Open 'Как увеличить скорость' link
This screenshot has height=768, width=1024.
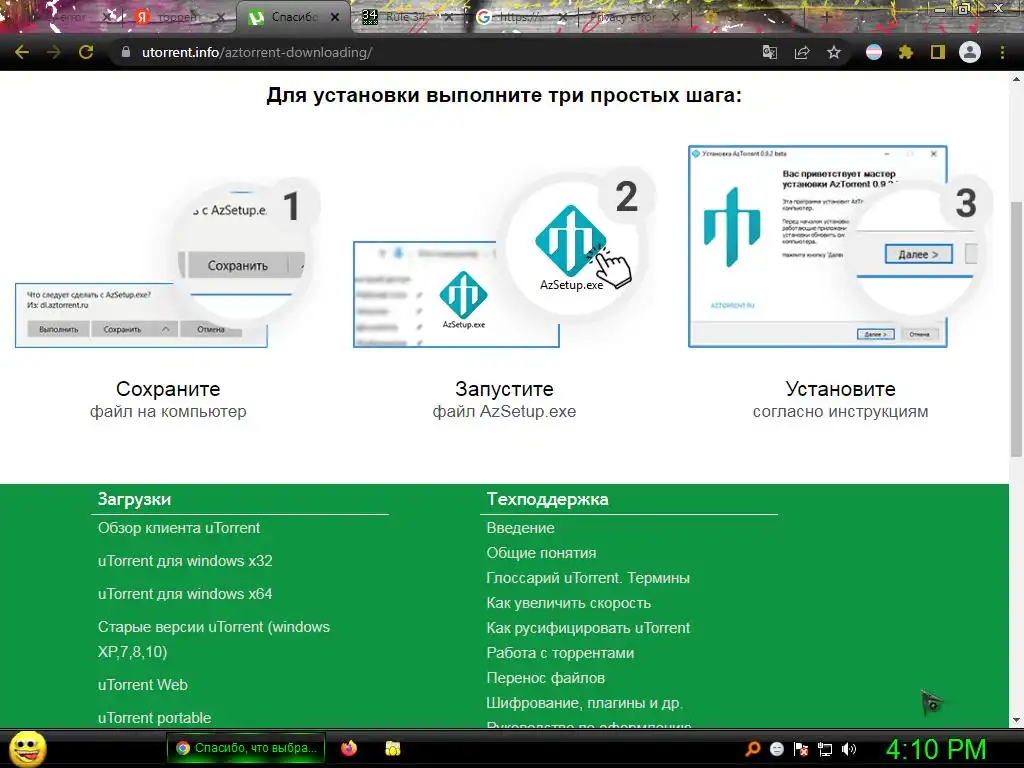[x=568, y=603]
